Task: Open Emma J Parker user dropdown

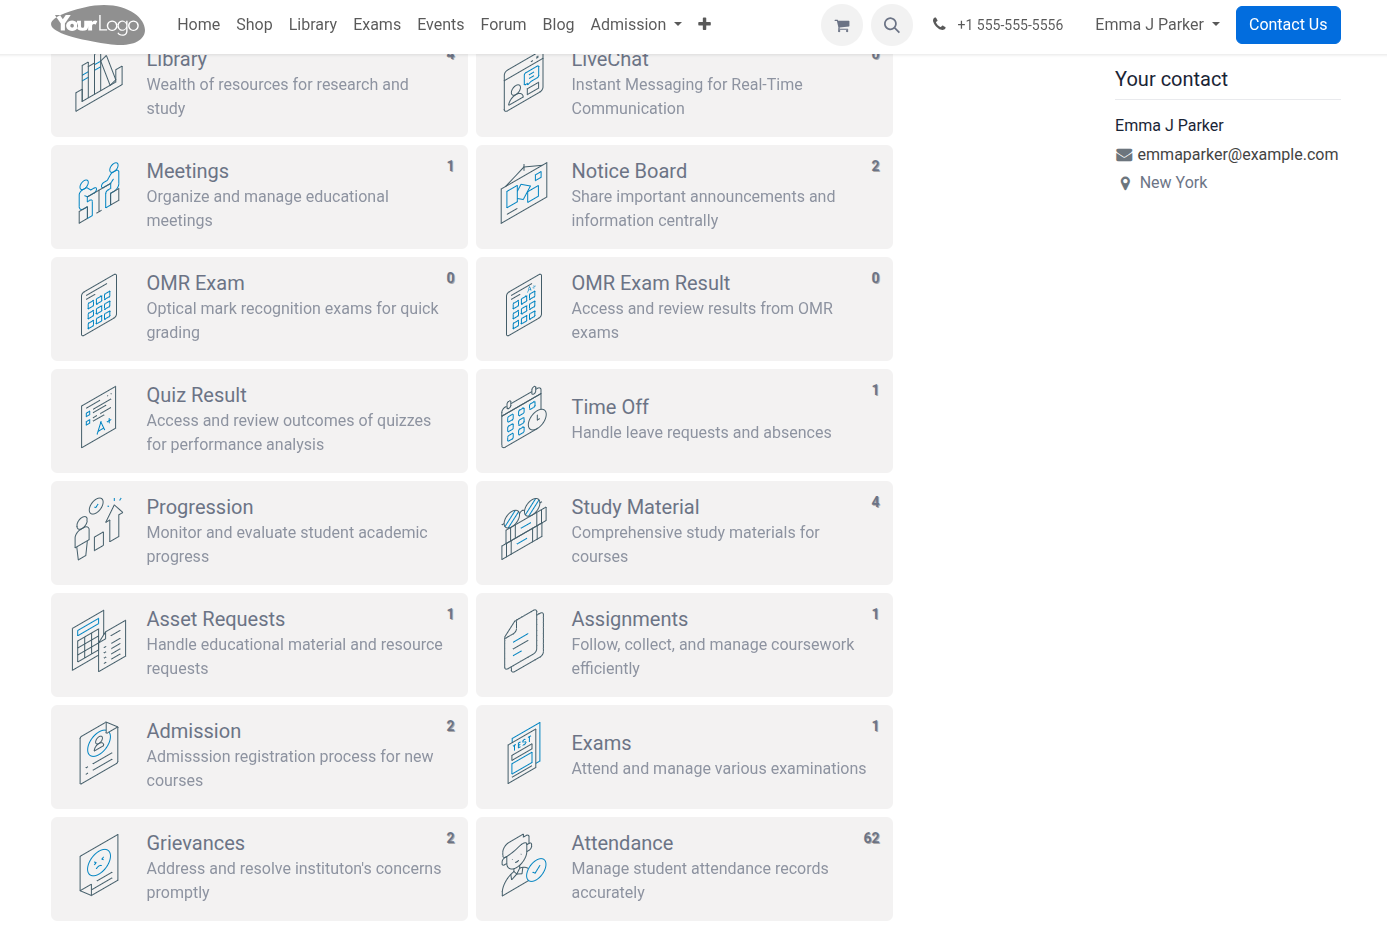Action: (x=1157, y=24)
